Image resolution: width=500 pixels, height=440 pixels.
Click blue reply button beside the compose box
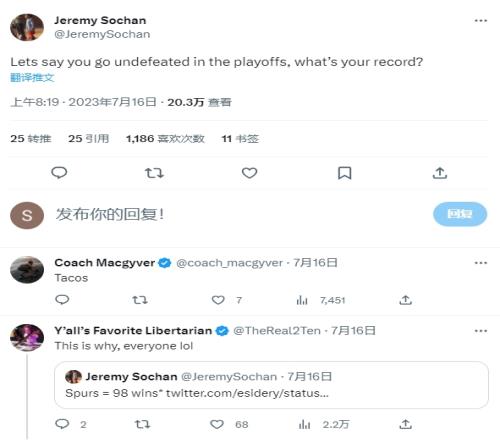pyautogui.click(x=460, y=214)
